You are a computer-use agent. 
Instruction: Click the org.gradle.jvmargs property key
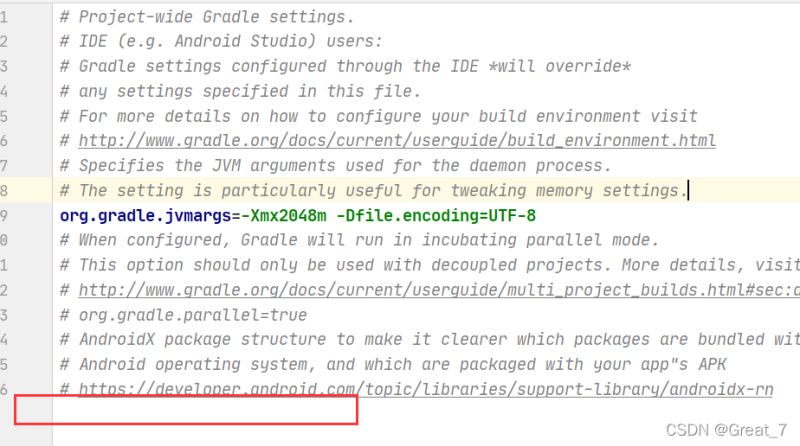pos(145,216)
